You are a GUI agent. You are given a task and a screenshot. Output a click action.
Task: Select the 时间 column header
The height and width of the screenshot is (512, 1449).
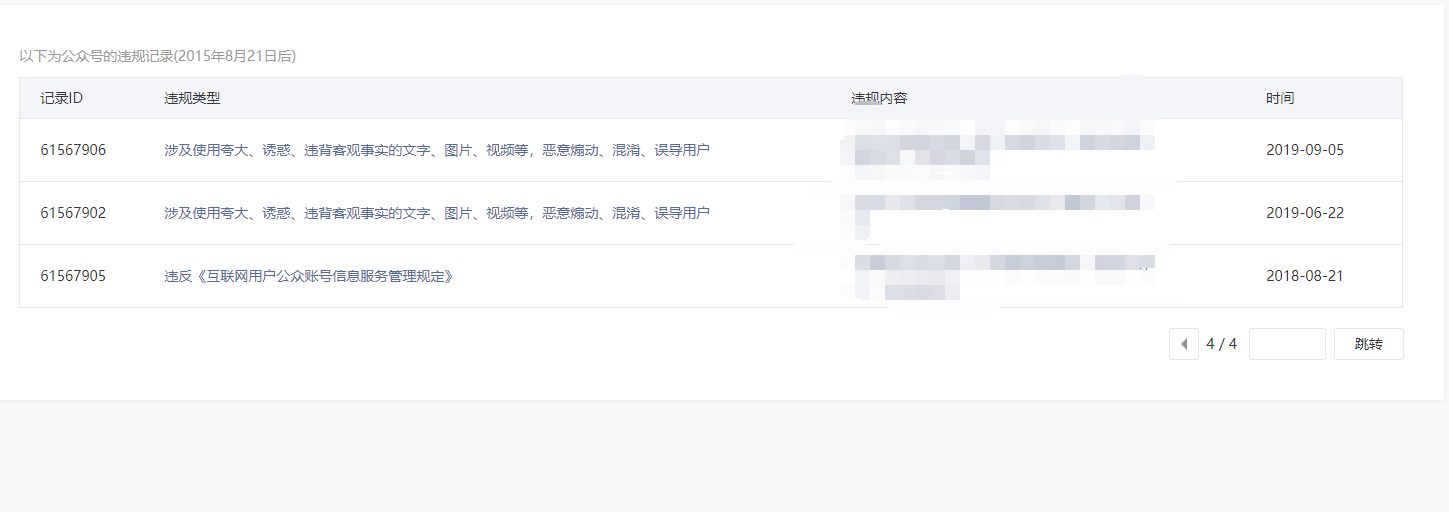[1280, 98]
